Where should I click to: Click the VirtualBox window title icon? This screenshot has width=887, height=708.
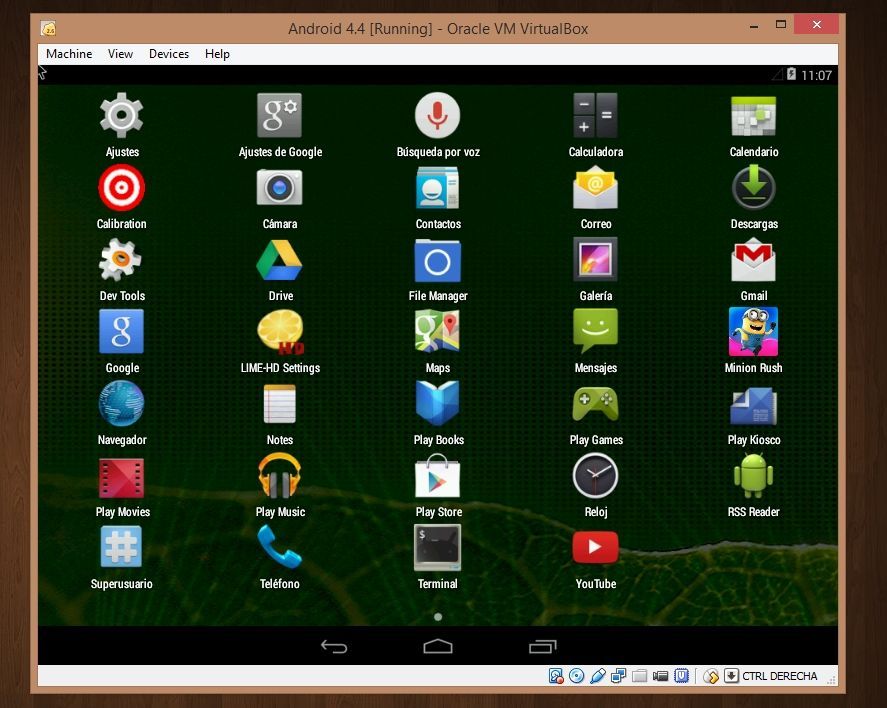point(49,28)
